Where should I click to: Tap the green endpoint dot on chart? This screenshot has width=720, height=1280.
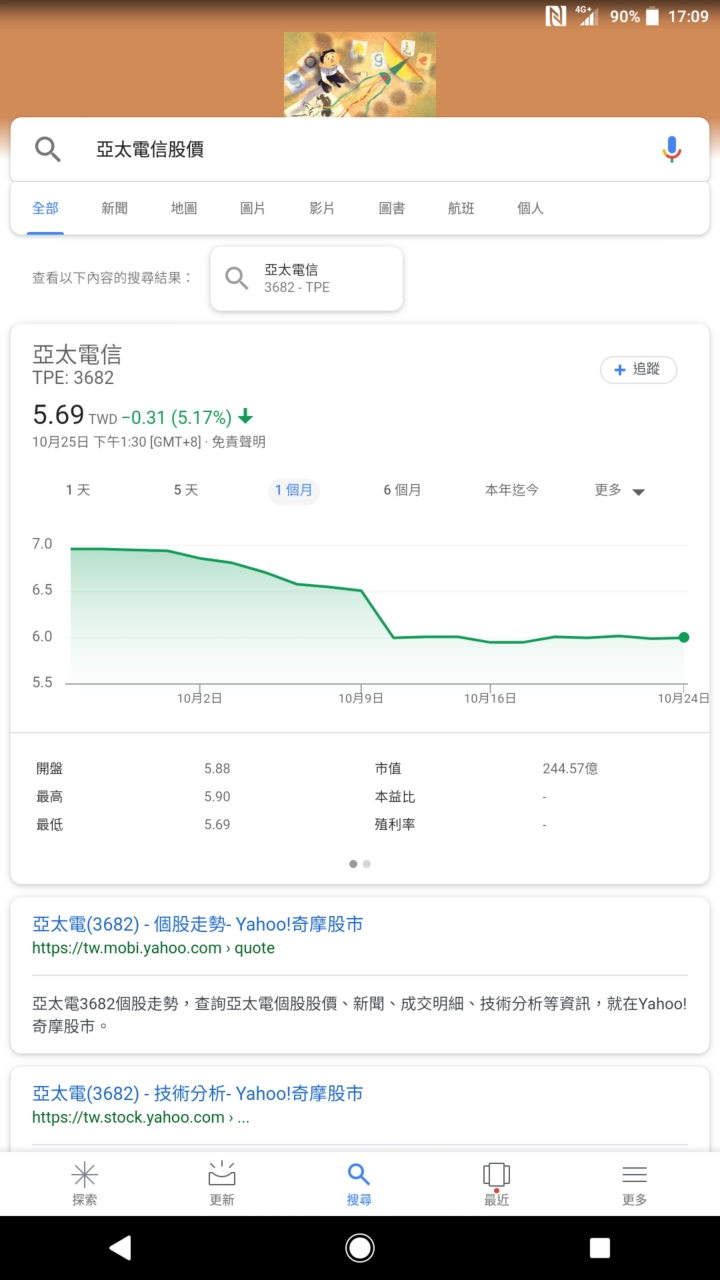684,637
